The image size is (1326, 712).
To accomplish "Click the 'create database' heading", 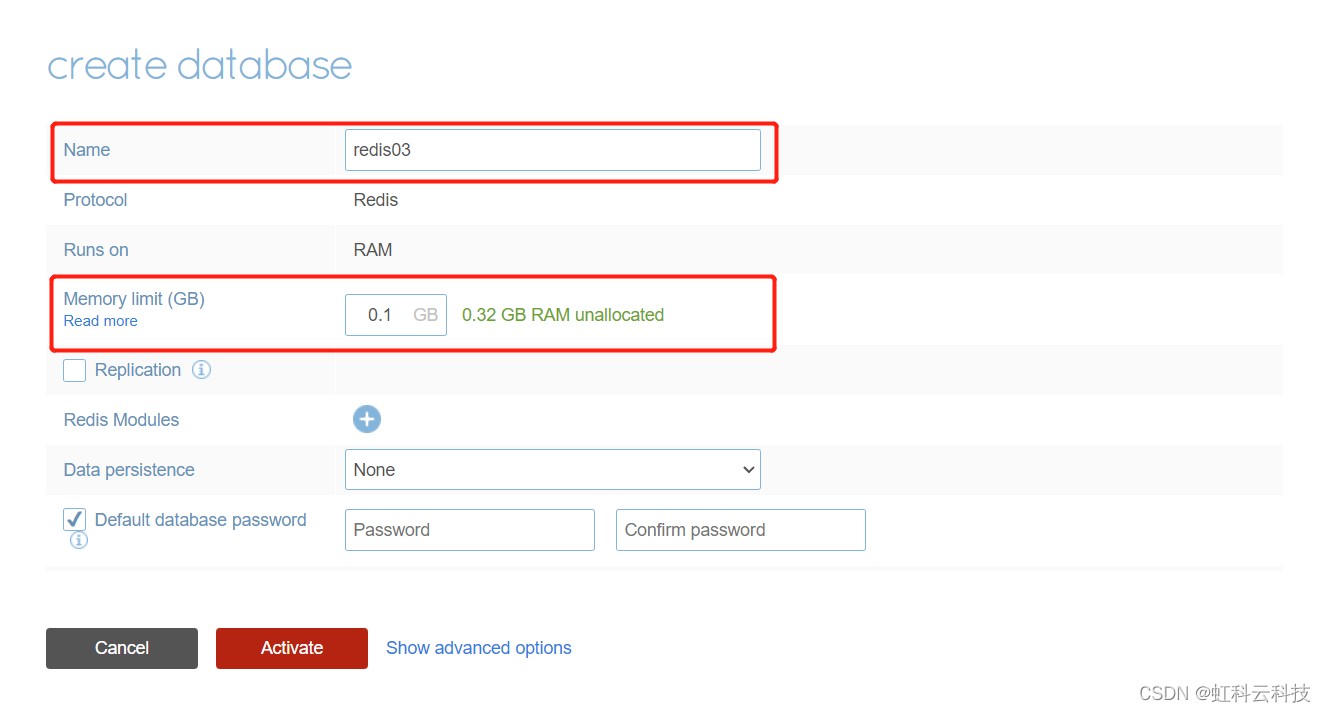I will point(200,65).
